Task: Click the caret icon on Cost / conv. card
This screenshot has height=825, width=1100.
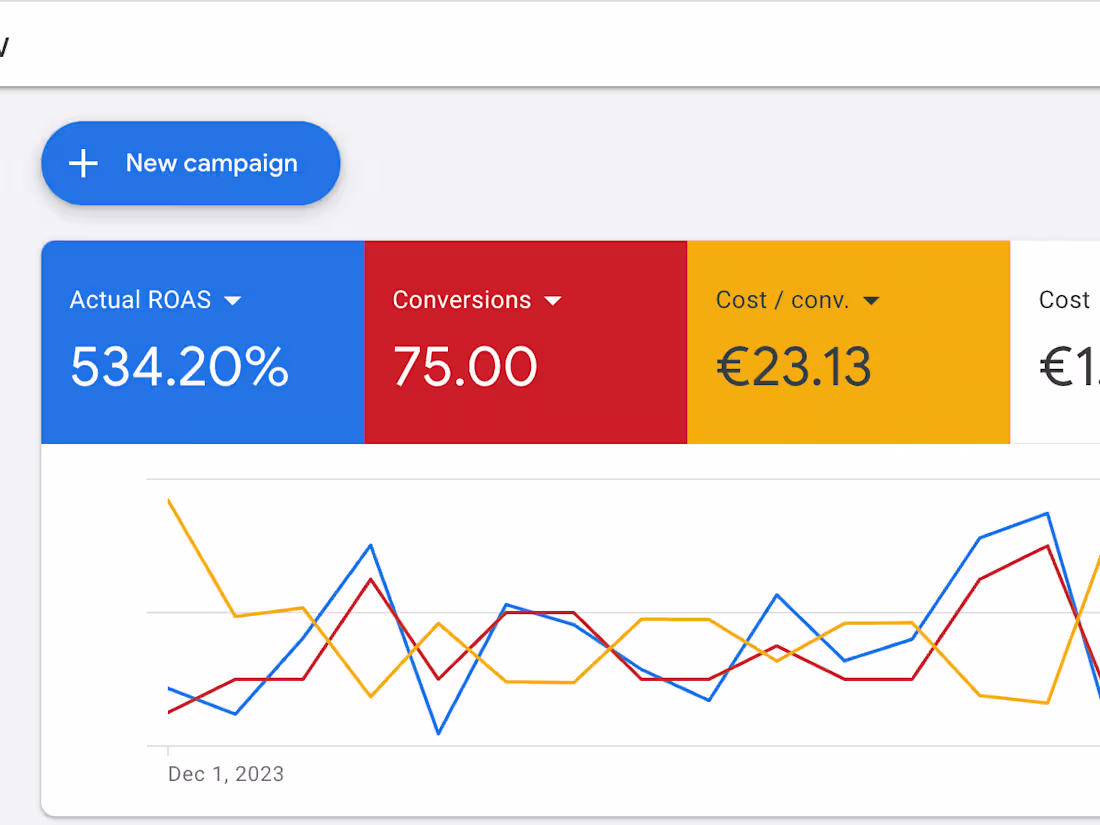Action: (871, 299)
